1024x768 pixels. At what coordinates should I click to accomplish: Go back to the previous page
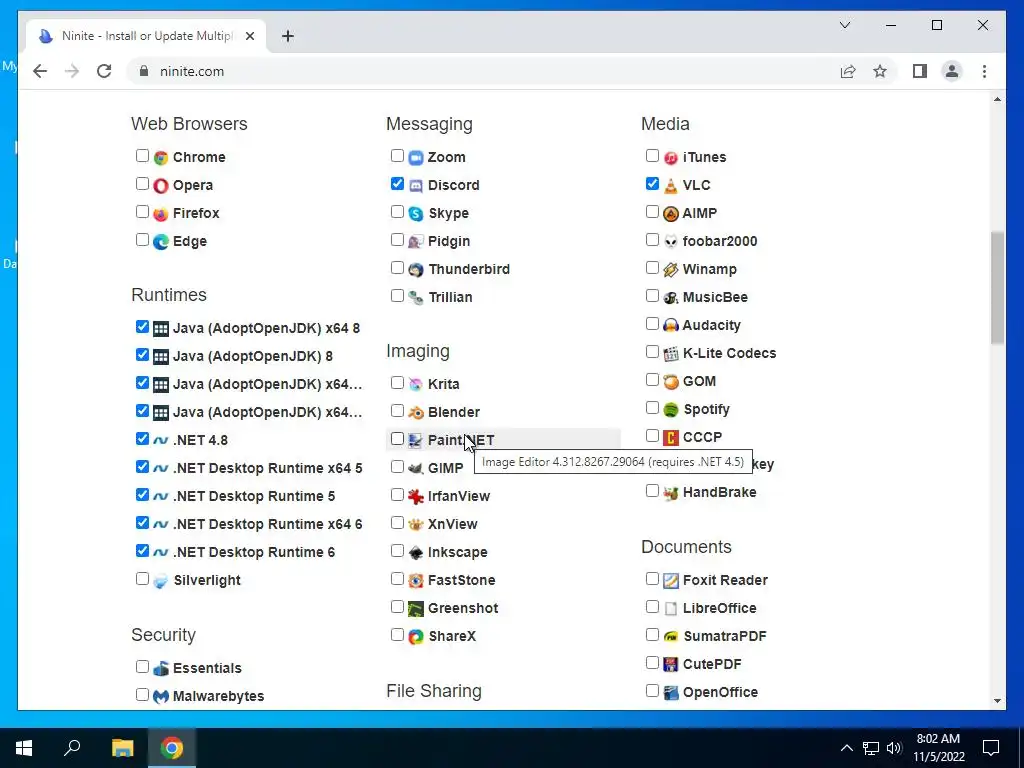(40, 71)
